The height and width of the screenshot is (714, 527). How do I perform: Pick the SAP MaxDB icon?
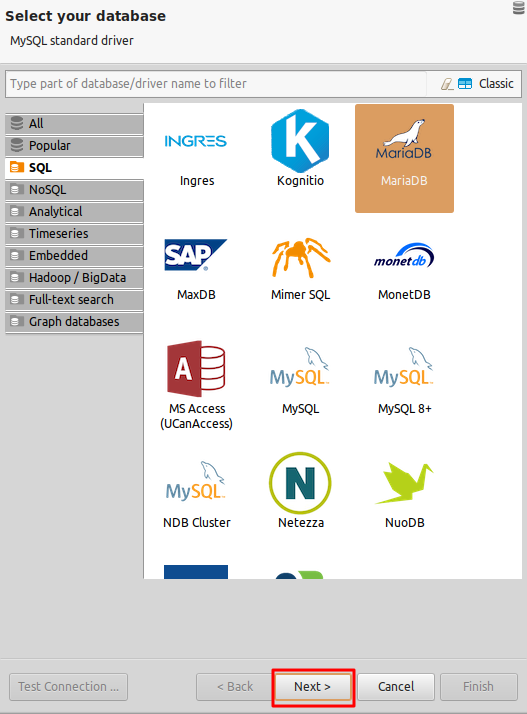point(196,255)
